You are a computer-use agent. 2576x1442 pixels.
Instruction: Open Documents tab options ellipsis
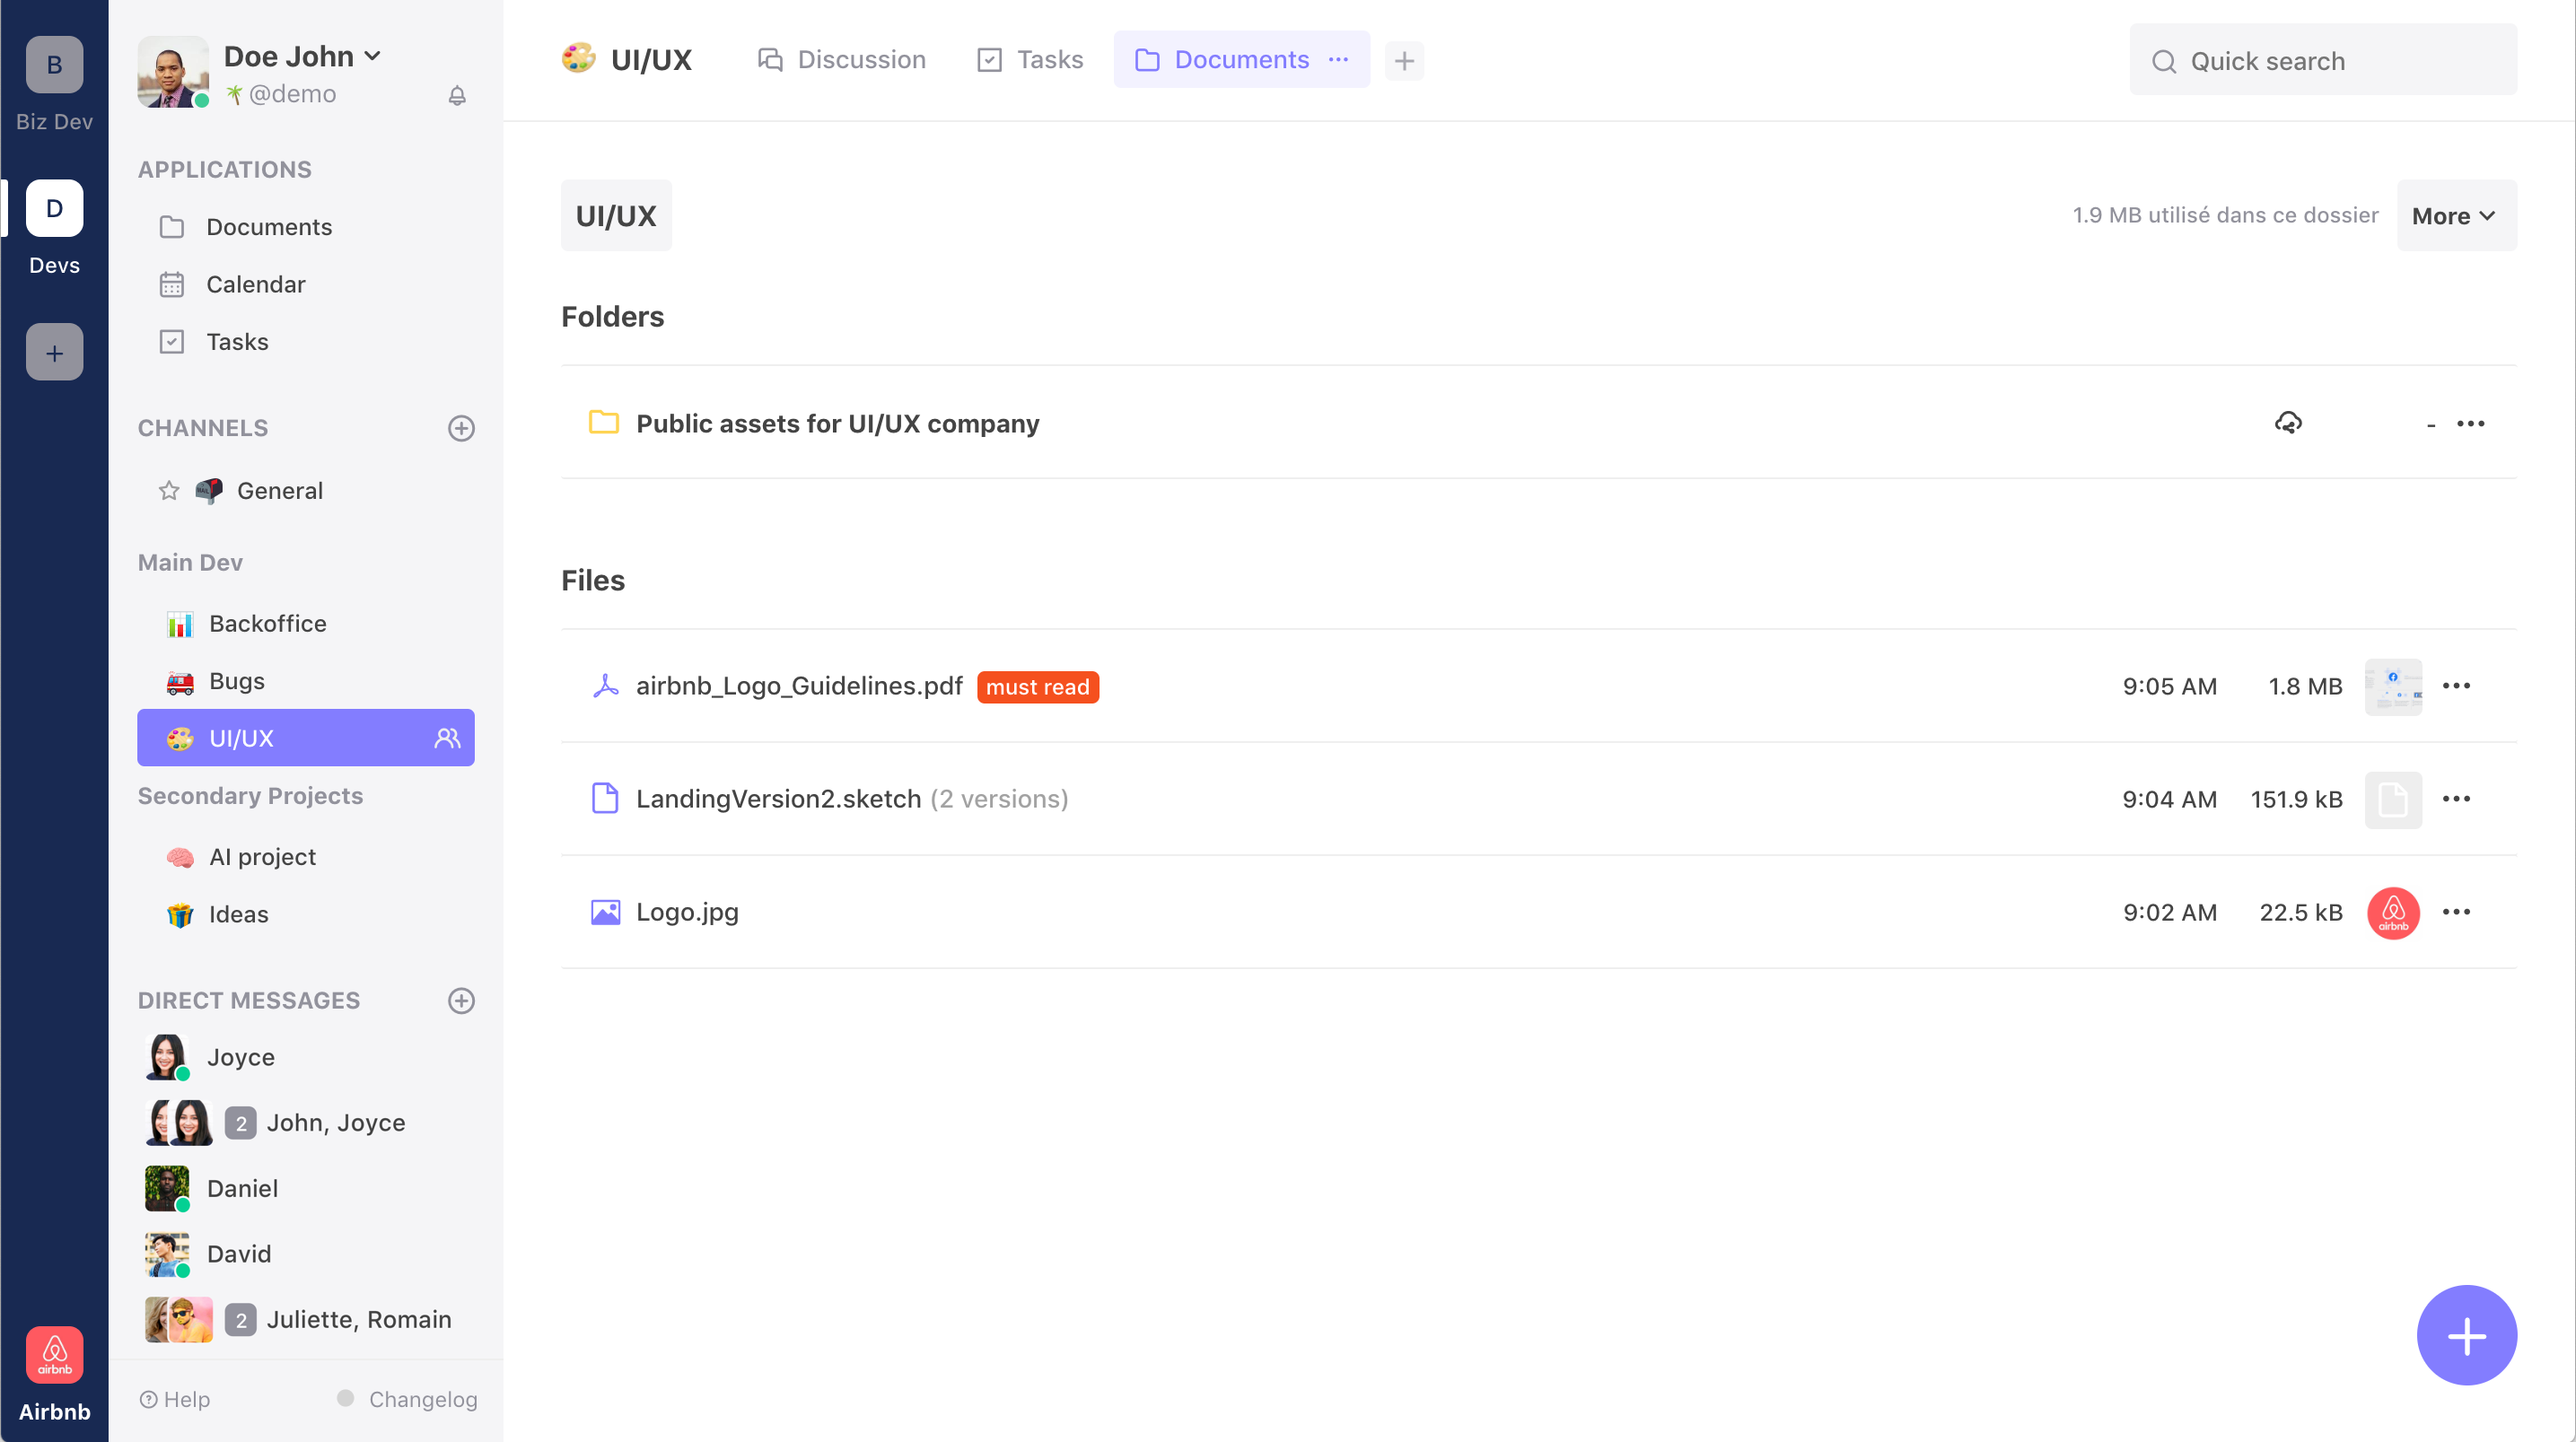click(1338, 60)
